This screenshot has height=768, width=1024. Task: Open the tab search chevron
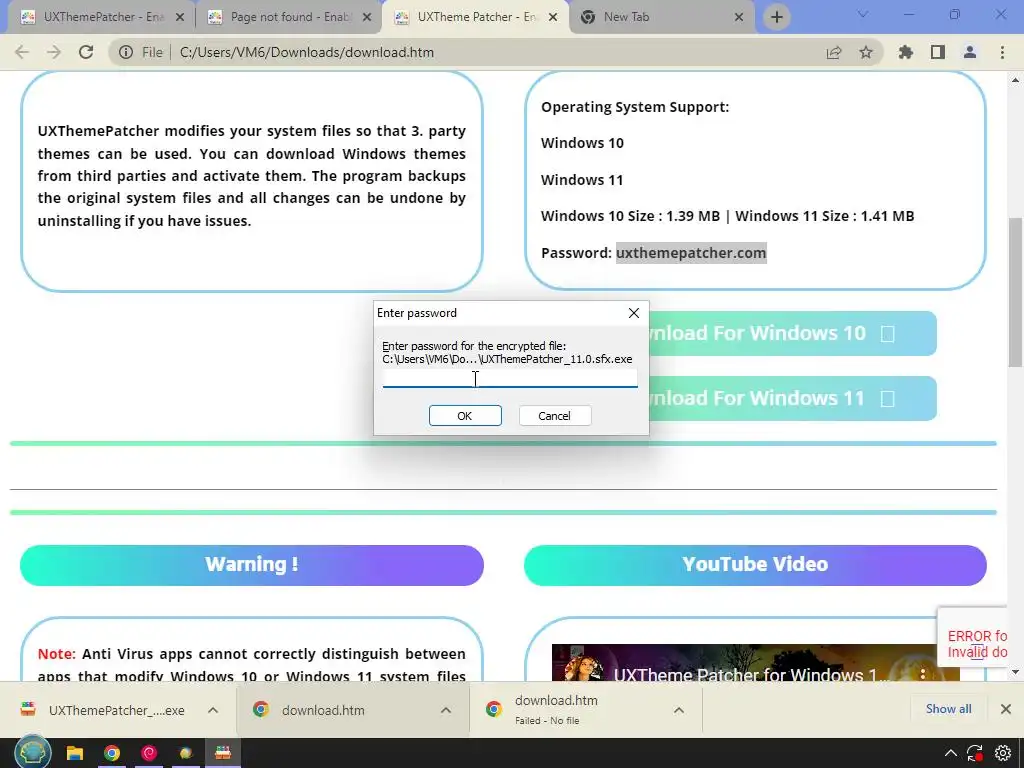863,15
